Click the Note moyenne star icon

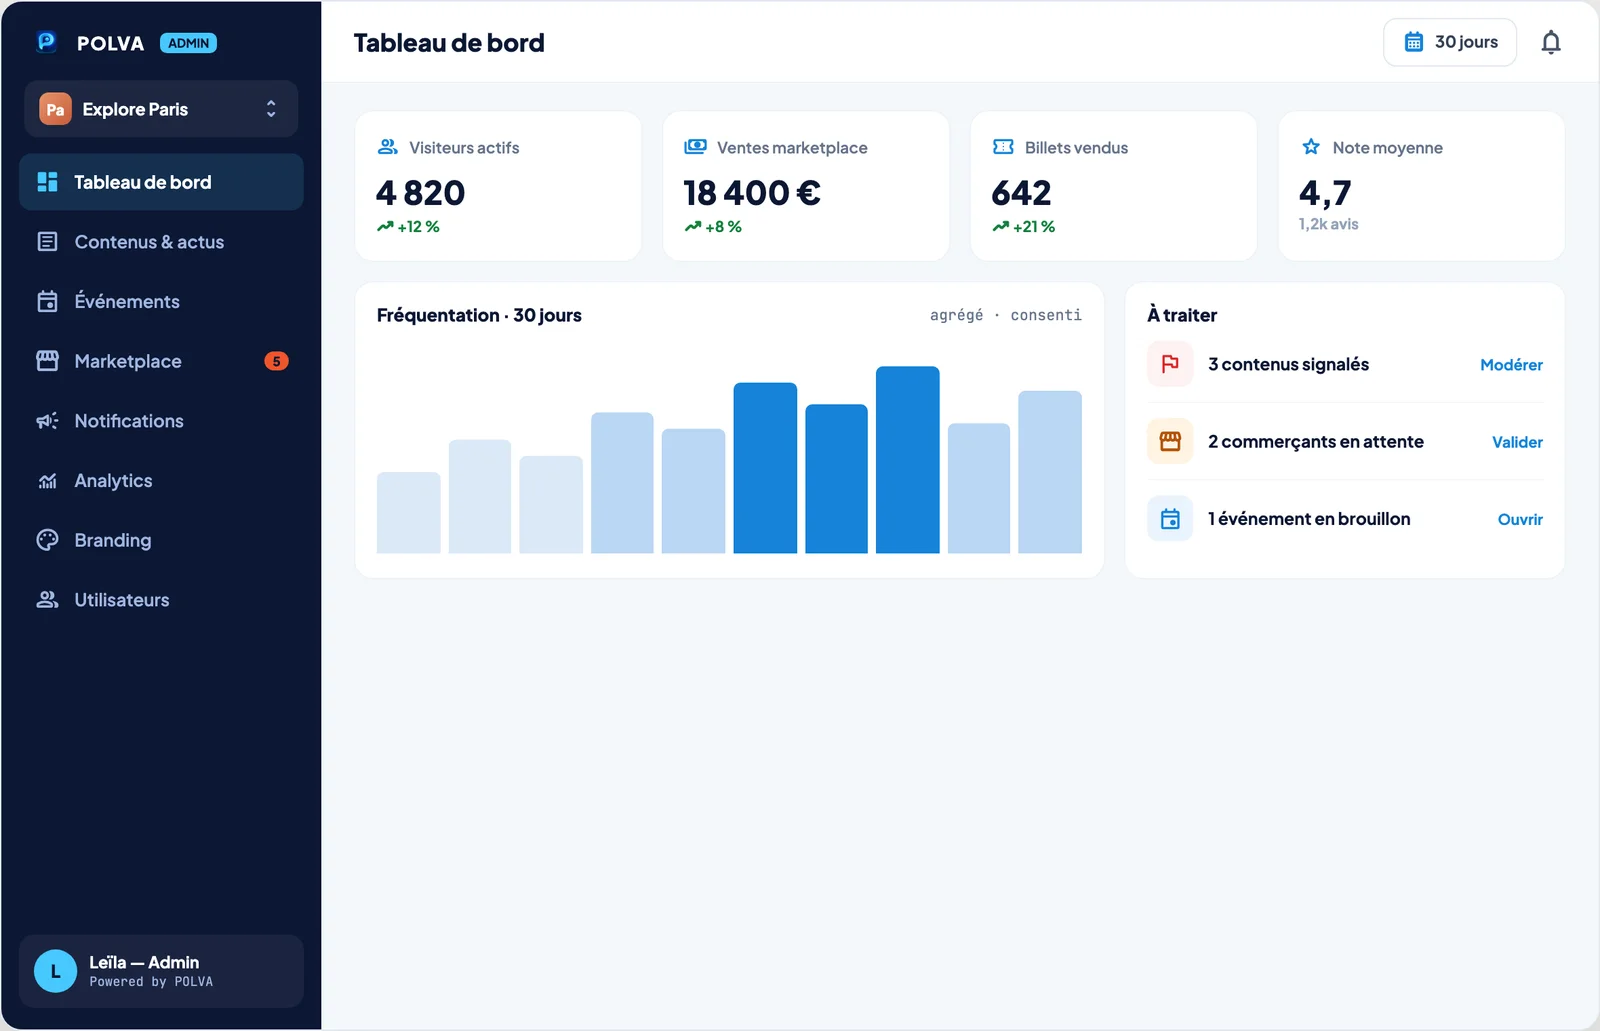click(1311, 147)
